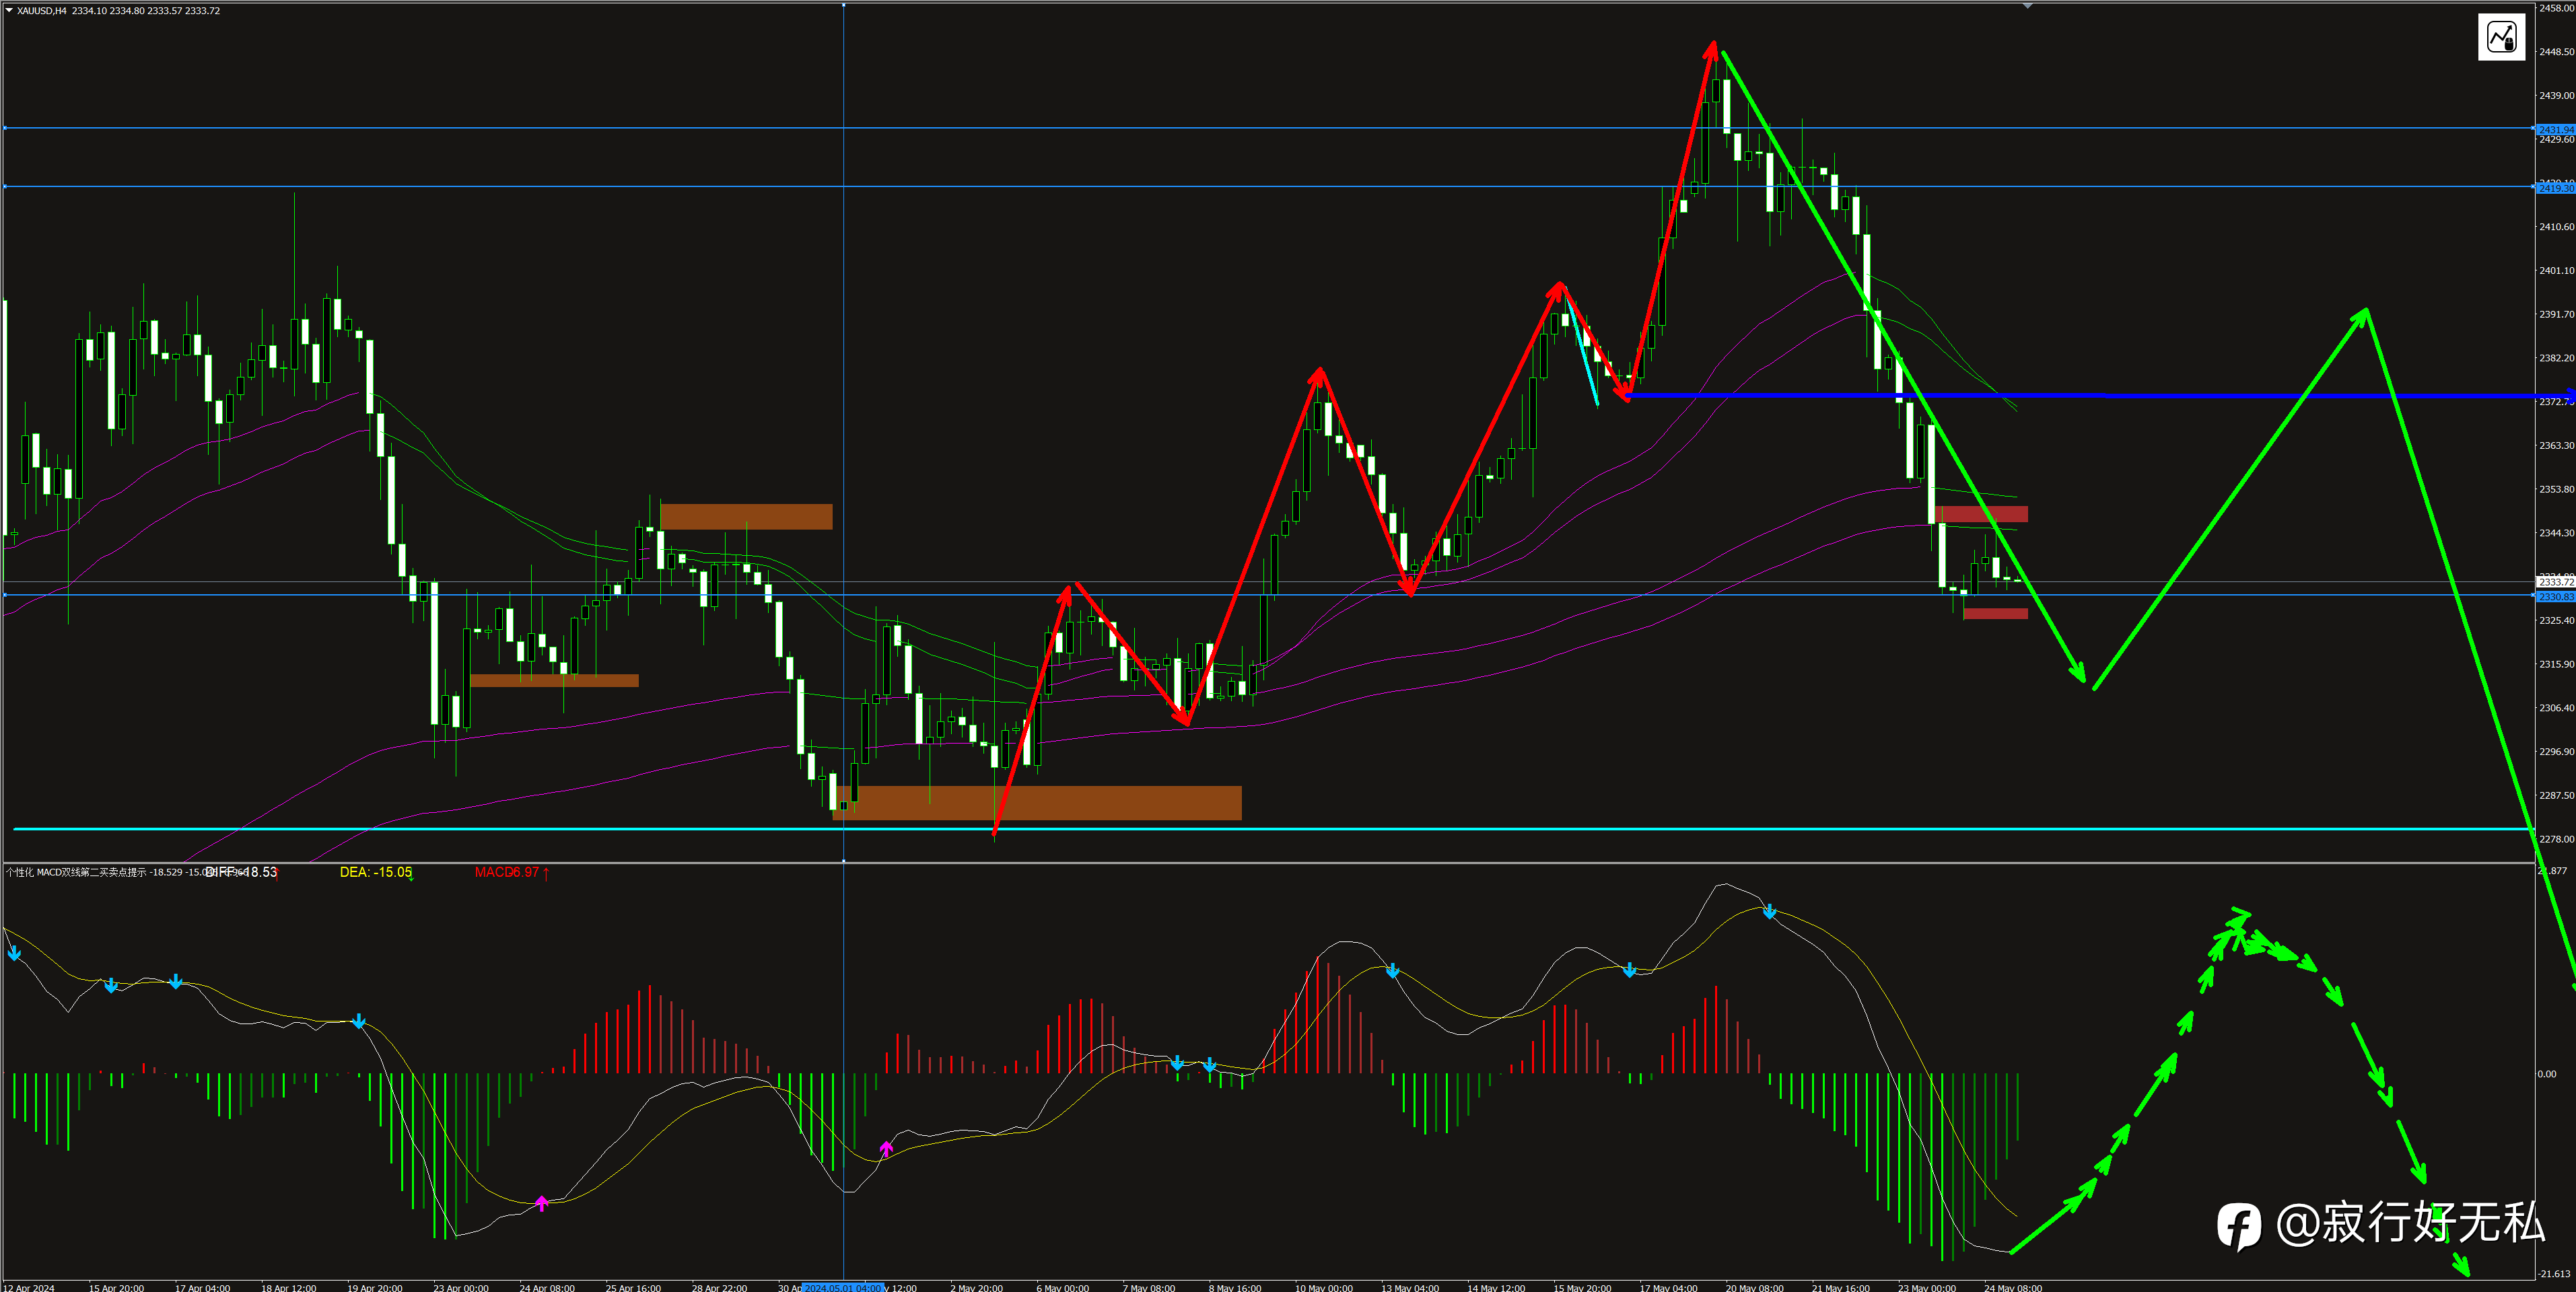2576x1292 pixels.
Task: Click the 2344.30 price scale value
Action: click(2557, 533)
